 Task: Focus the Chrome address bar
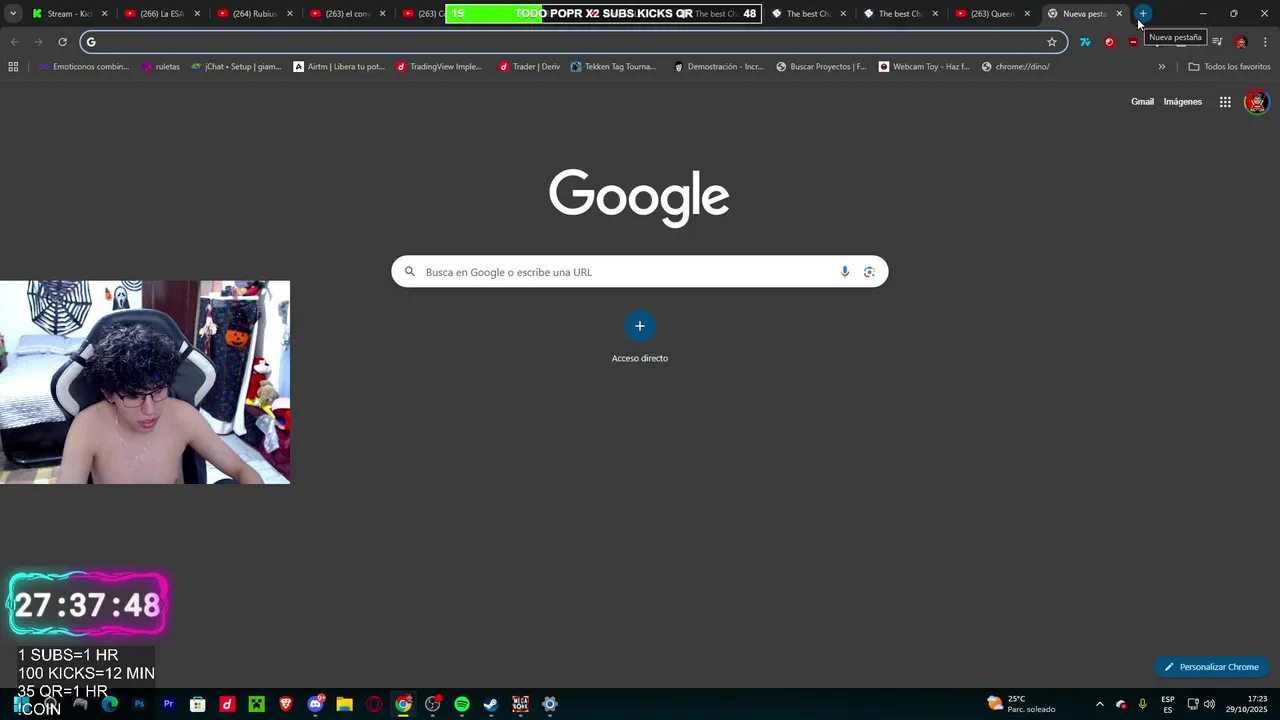tap(573, 42)
